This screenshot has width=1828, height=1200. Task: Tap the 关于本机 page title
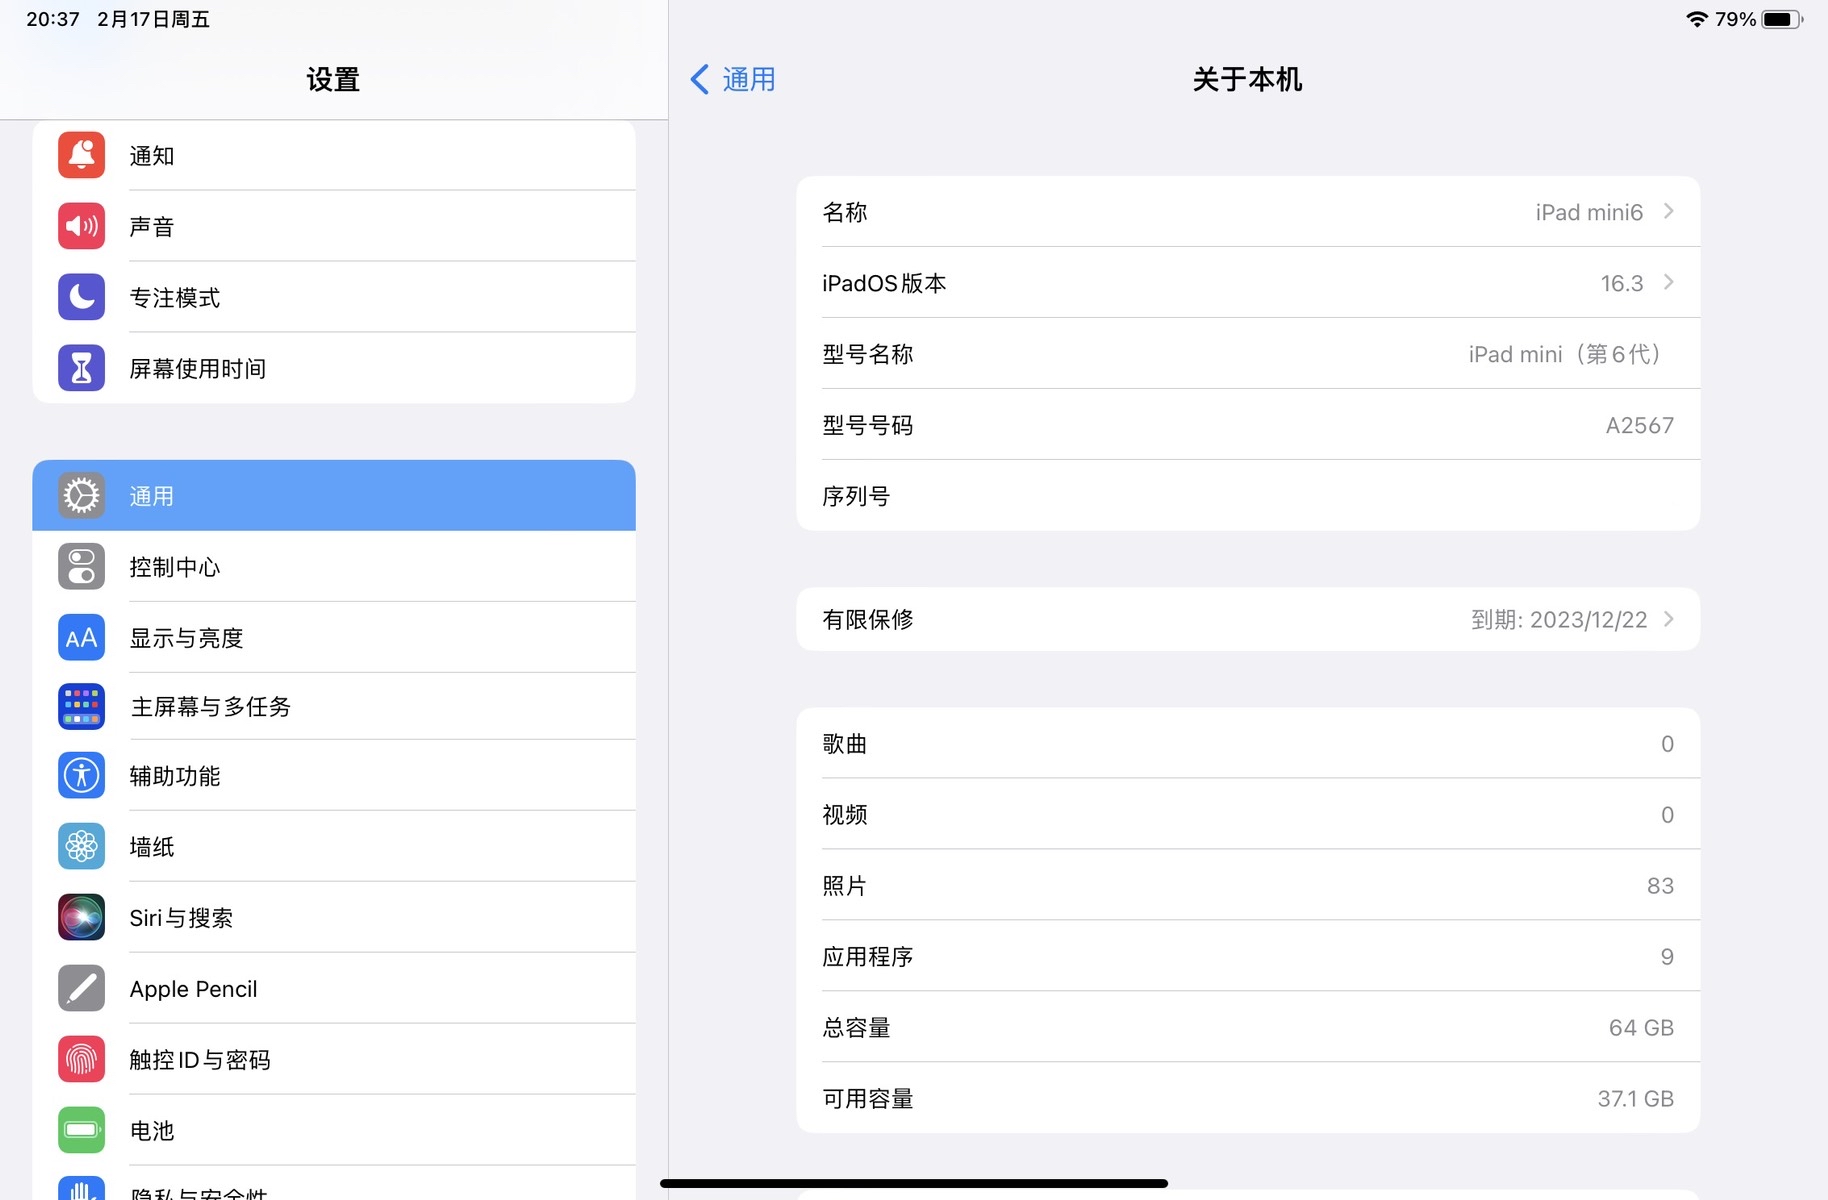1247,79
